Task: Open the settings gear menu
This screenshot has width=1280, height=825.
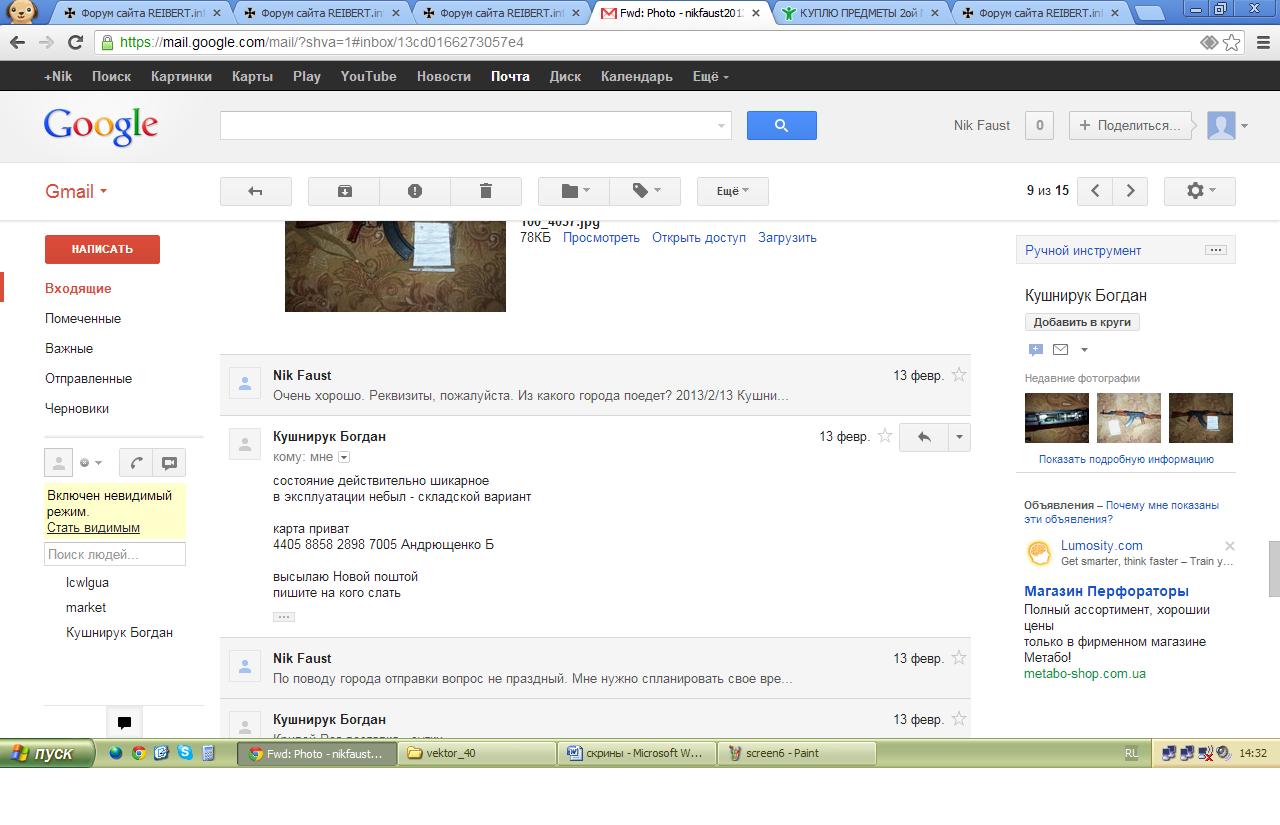Action: click(x=1200, y=191)
